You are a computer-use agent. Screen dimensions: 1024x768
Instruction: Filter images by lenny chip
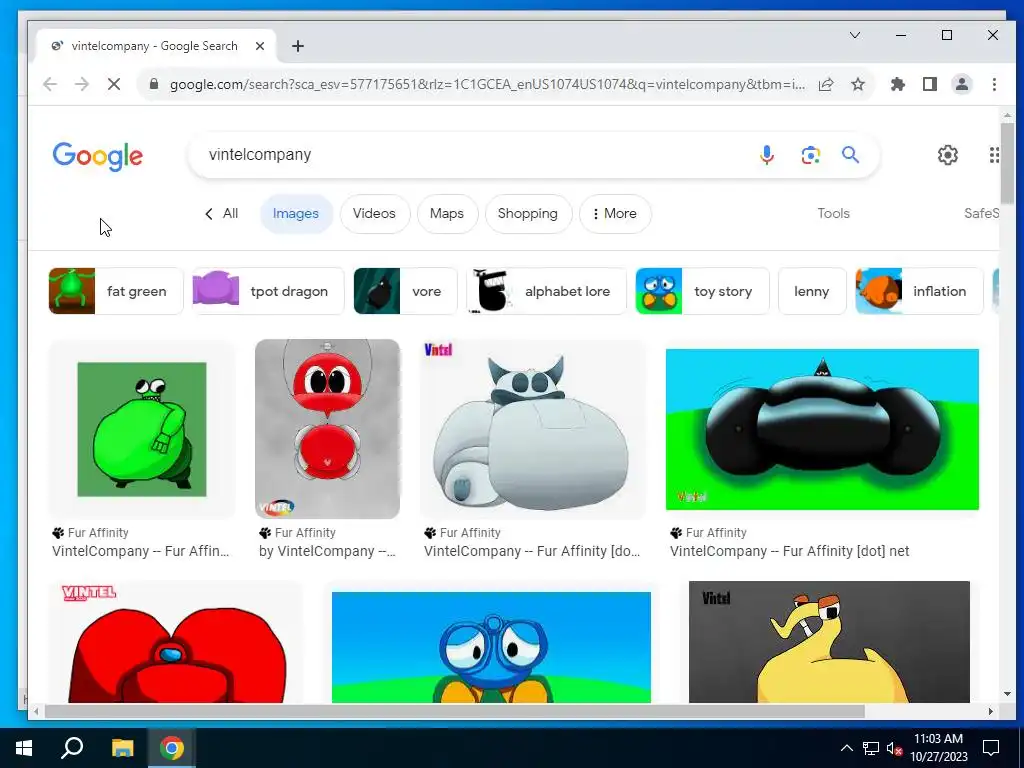(812, 291)
